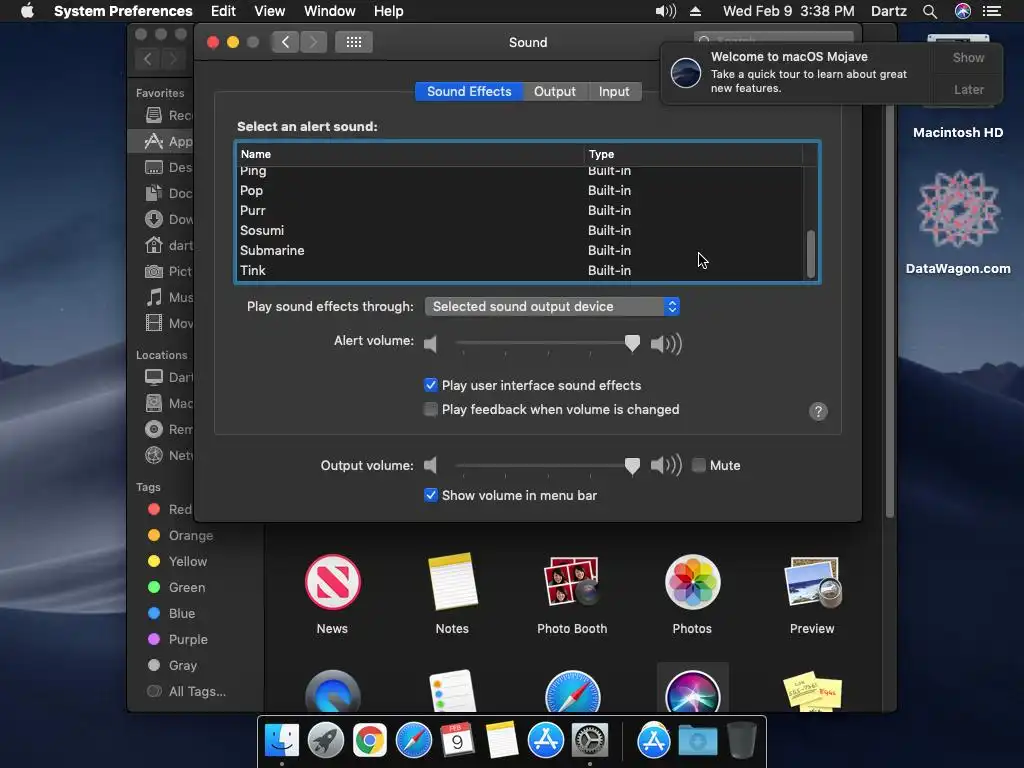Open the Window menu
The width and height of the screenshot is (1024, 768).
click(x=330, y=11)
